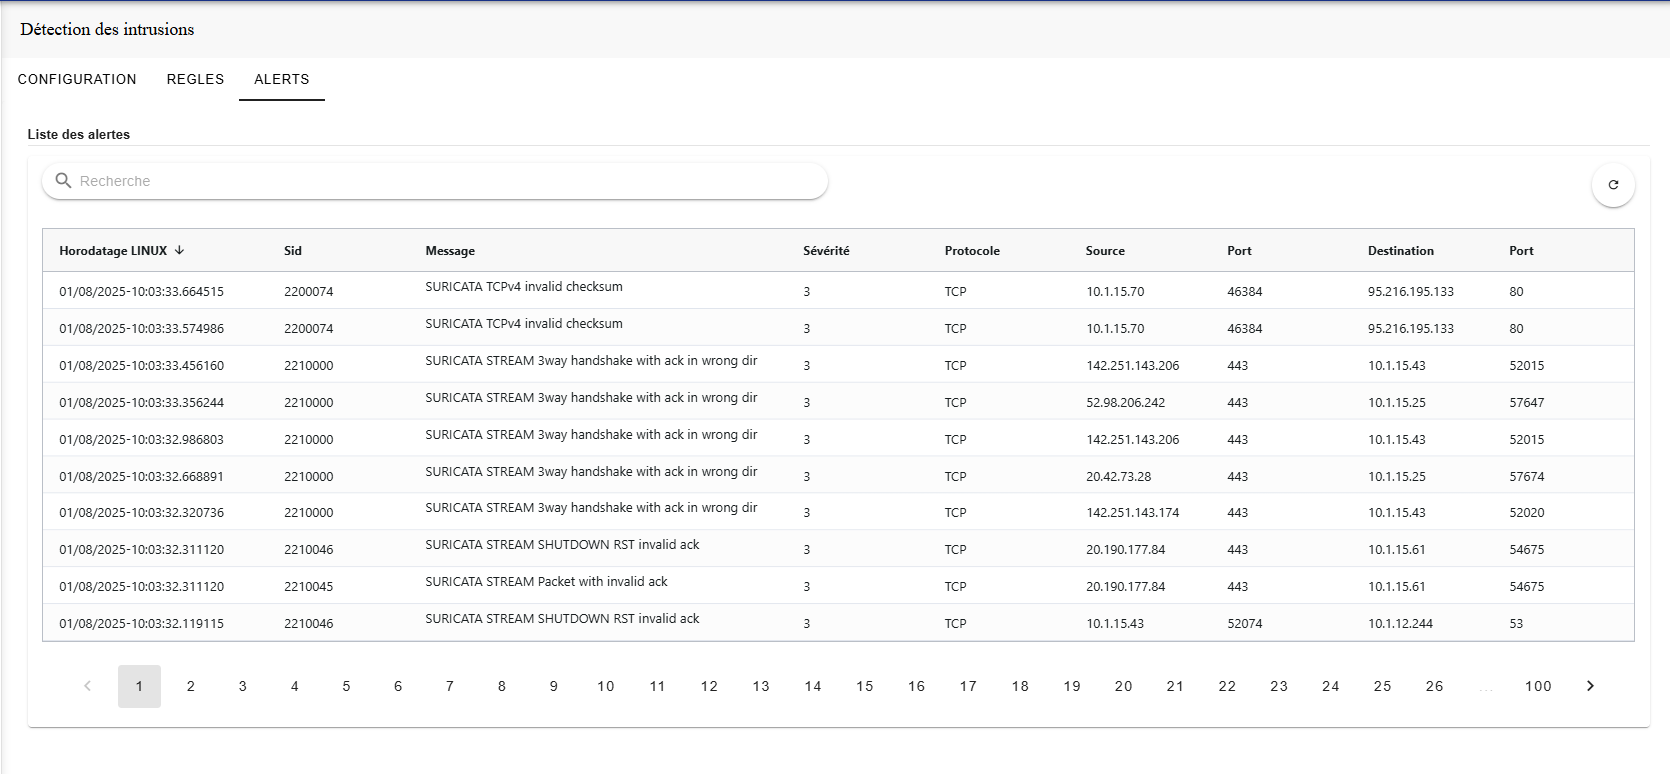
Task: Sort by the Sévérité column header
Action: tap(826, 251)
